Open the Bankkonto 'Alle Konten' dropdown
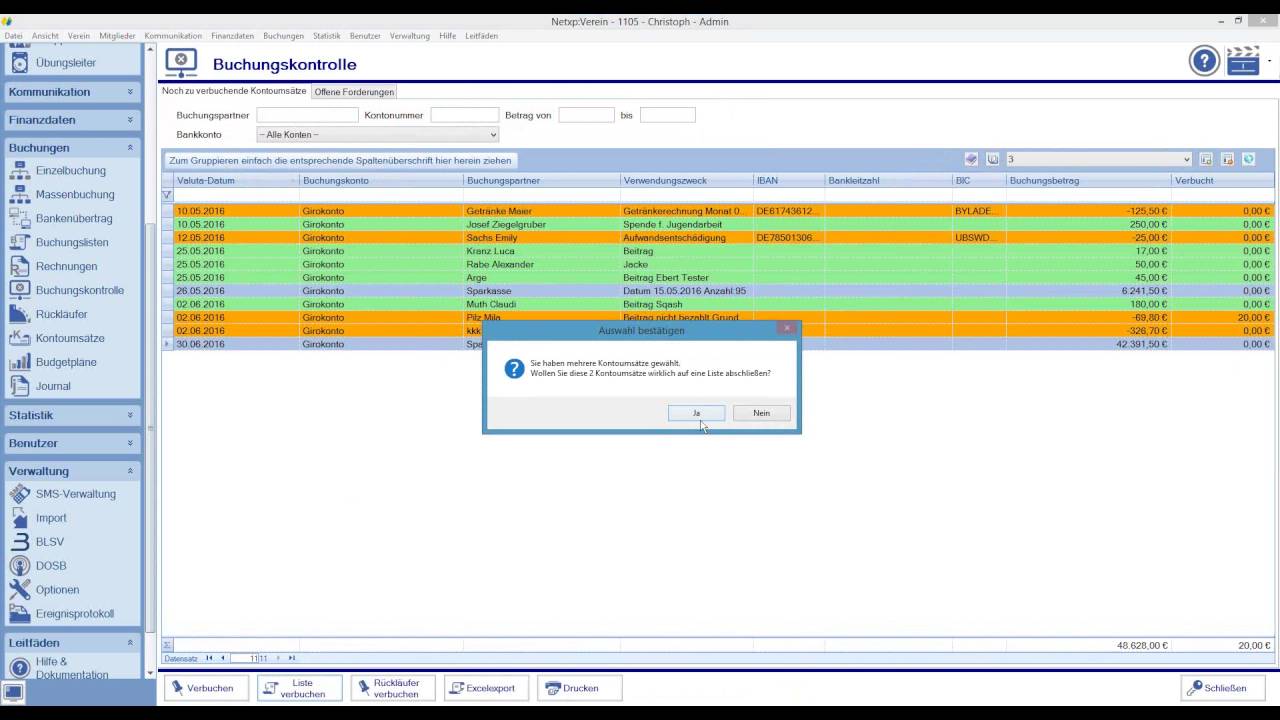Image resolution: width=1280 pixels, height=720 pixels. 378,134
